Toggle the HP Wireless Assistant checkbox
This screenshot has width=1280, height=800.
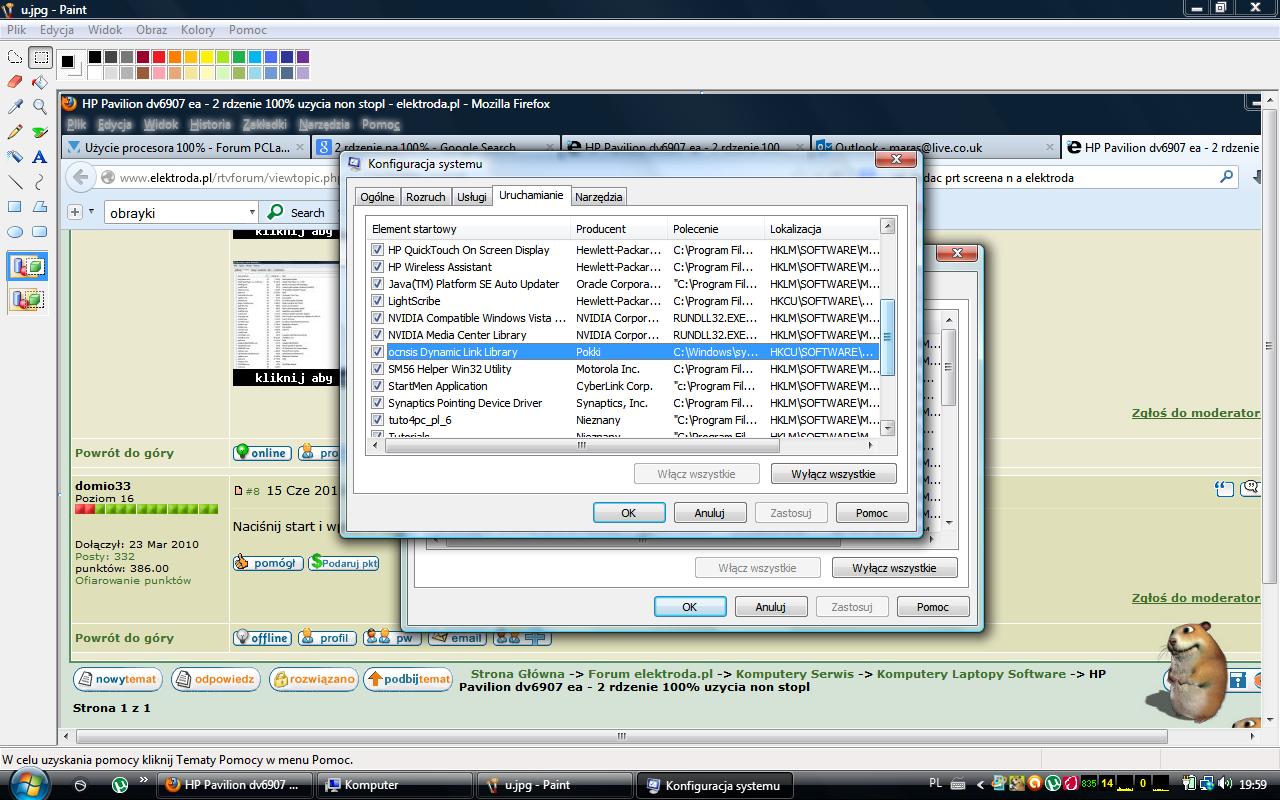pos(377,267)
